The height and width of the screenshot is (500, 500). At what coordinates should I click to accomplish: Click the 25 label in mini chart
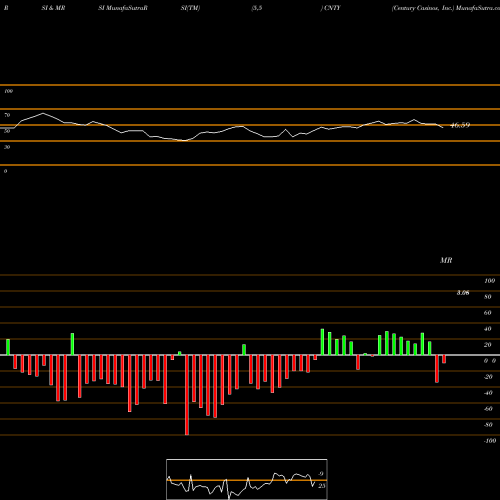pyautogui.click(x=322, y=486)
